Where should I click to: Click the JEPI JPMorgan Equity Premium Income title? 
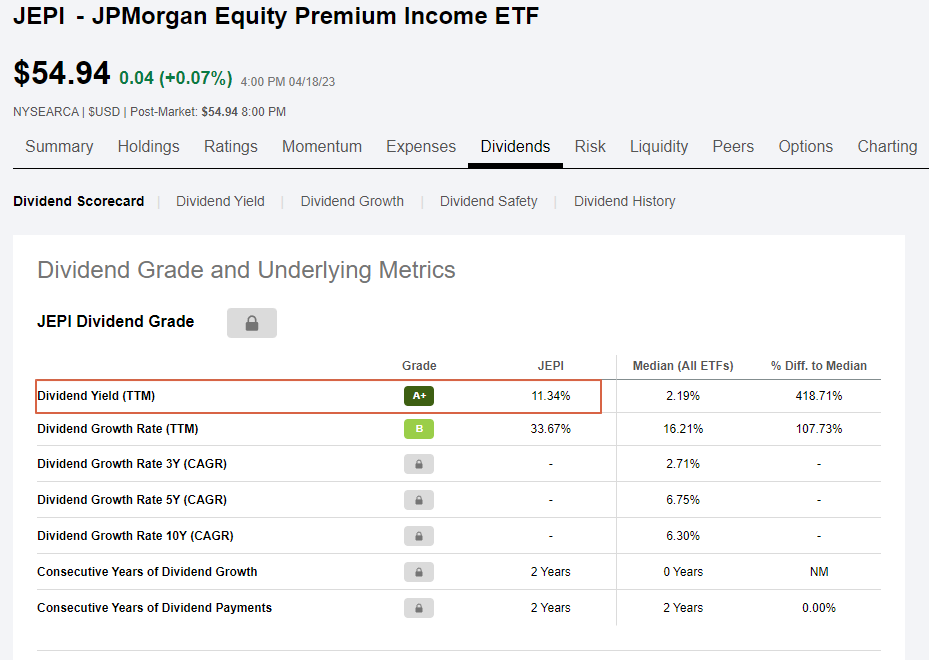point(276,16)
